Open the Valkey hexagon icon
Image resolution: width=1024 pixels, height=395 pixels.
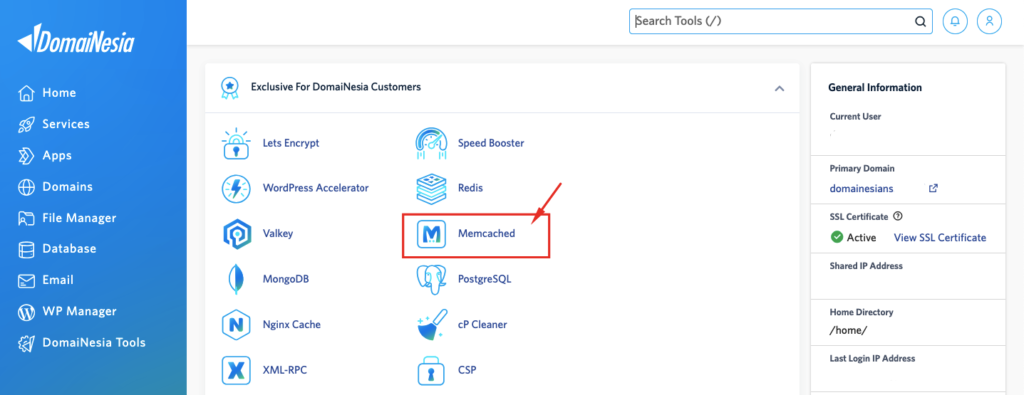(x=236, y=234)
